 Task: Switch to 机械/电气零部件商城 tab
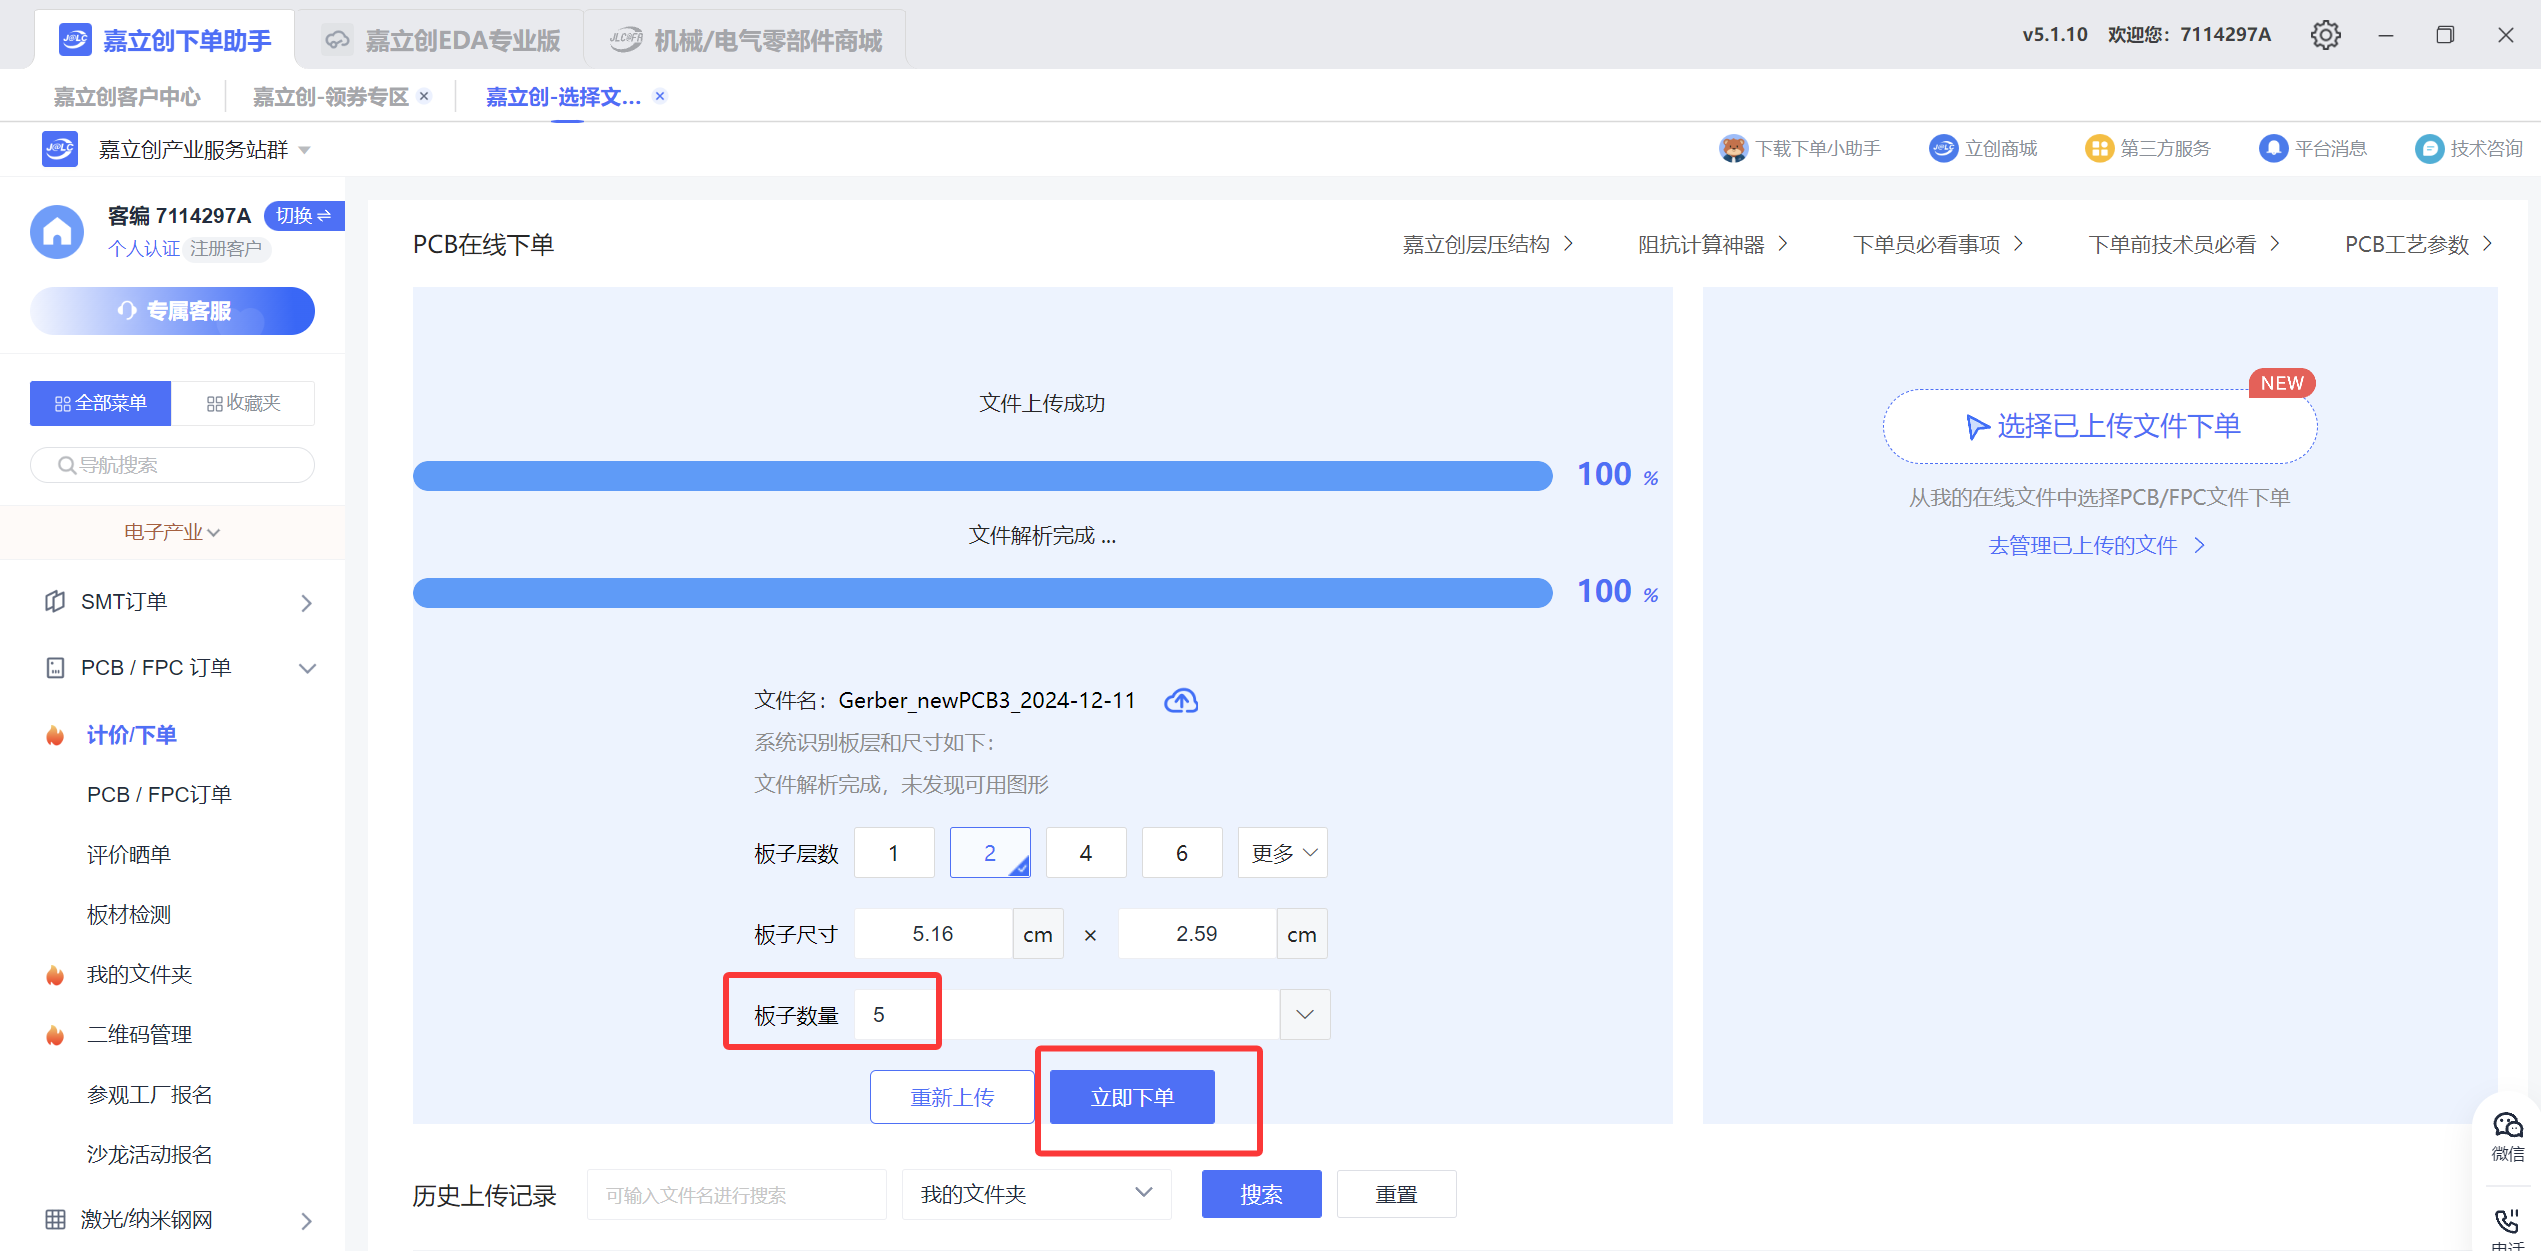746,40
